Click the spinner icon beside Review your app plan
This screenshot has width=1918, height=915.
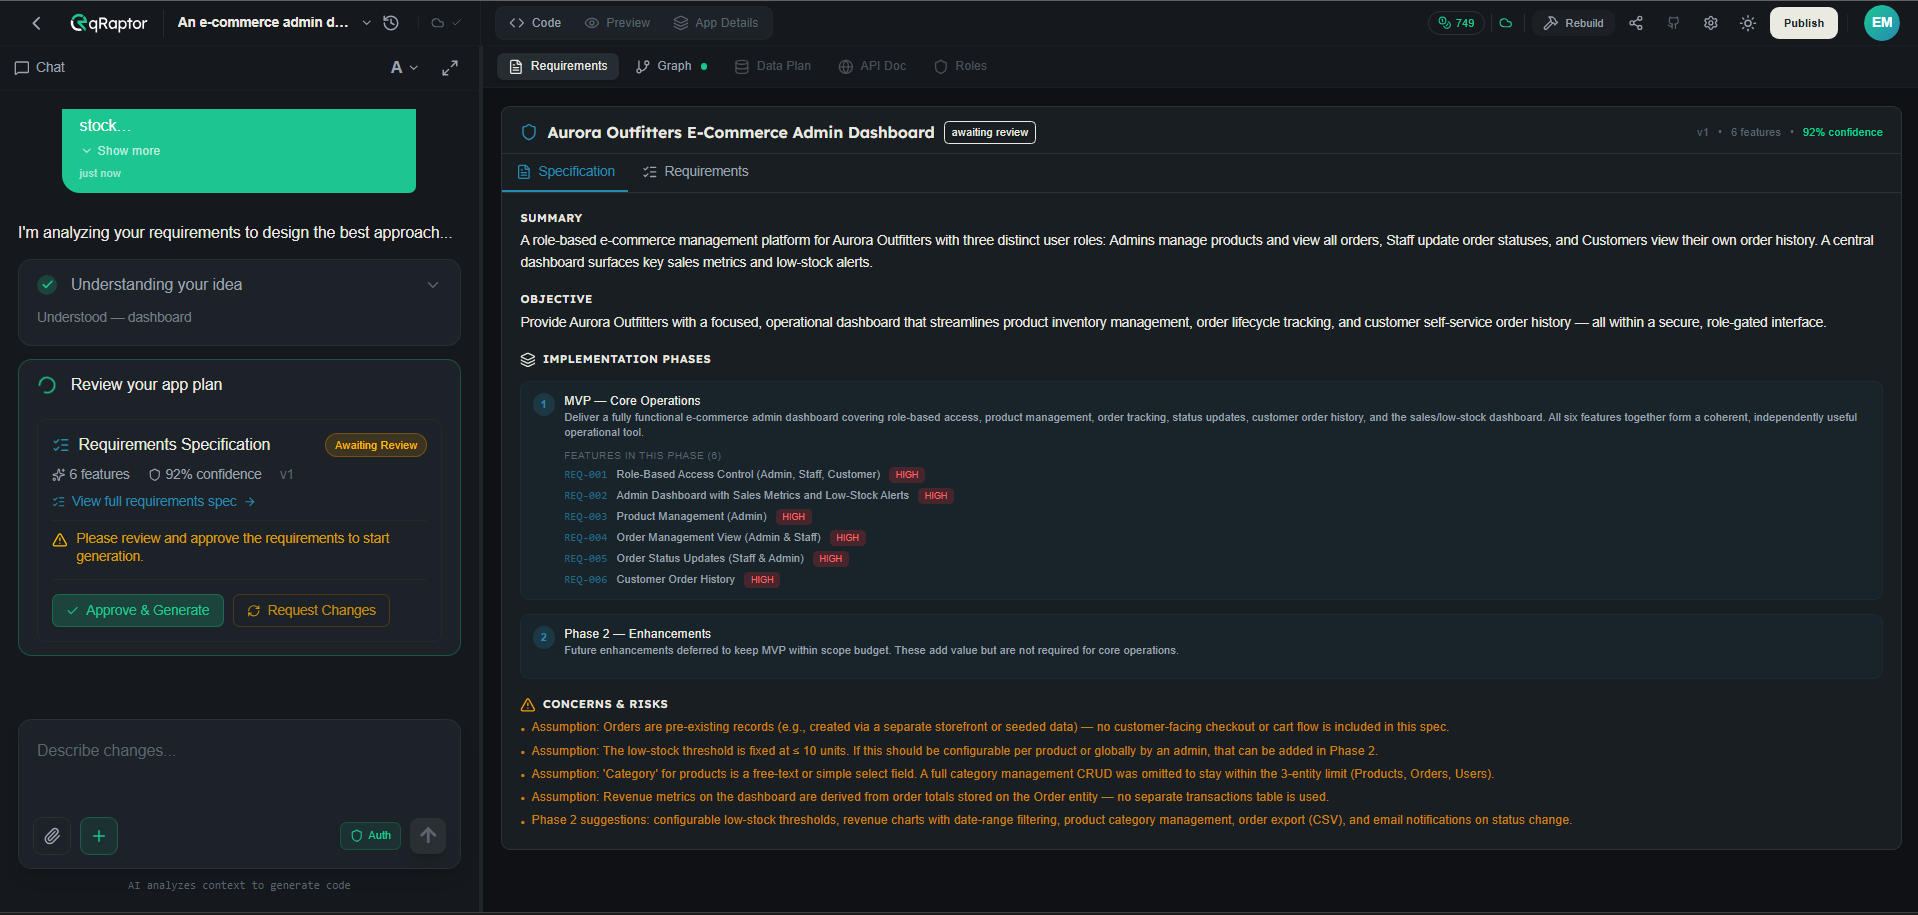pos(47,385)
